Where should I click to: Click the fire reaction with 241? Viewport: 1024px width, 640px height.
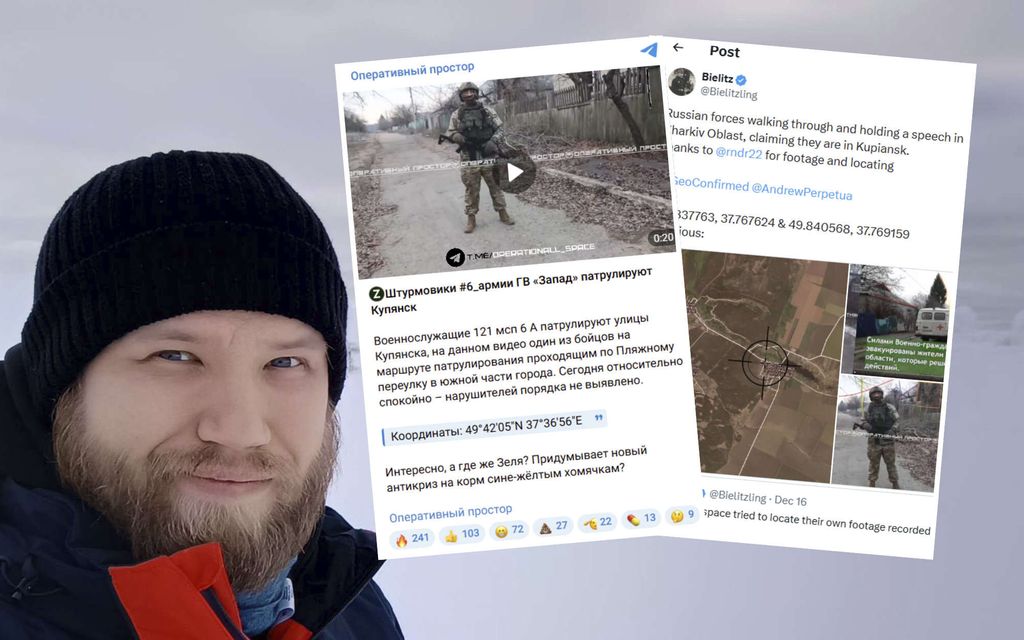[413, 538]
